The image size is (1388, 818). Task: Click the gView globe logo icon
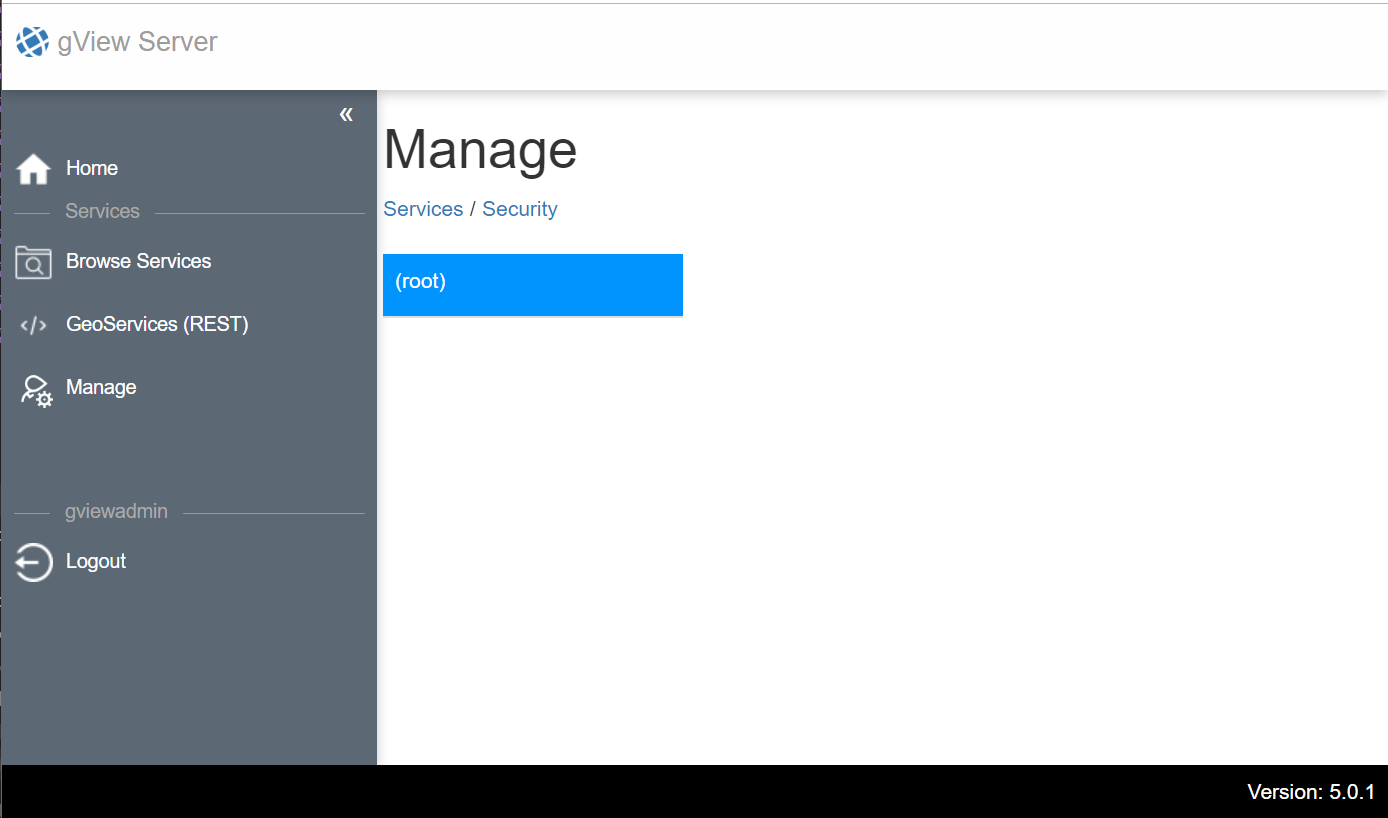click(32, 42)
